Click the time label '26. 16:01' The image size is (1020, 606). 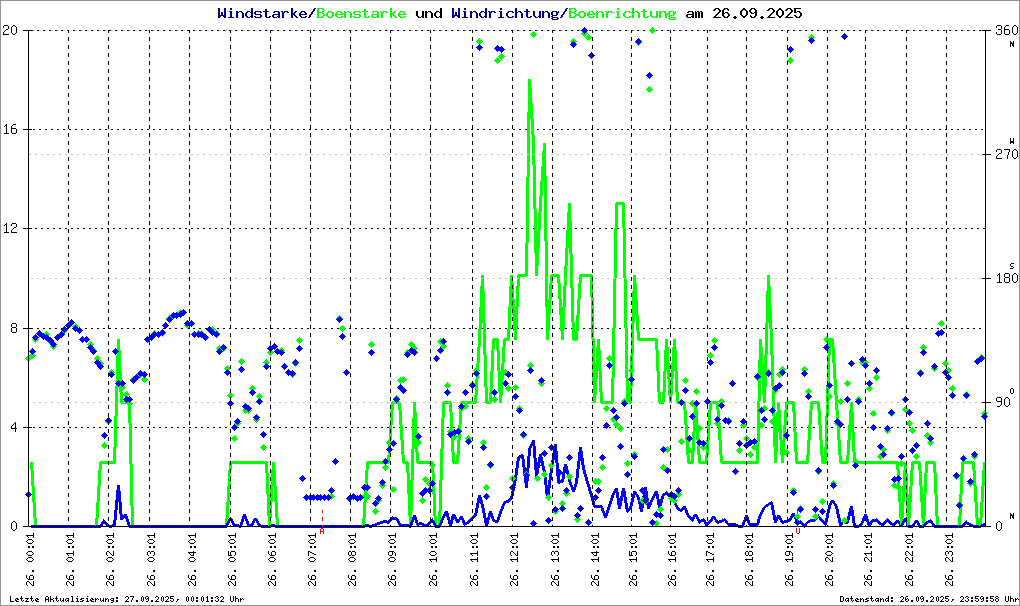(672, 559)
